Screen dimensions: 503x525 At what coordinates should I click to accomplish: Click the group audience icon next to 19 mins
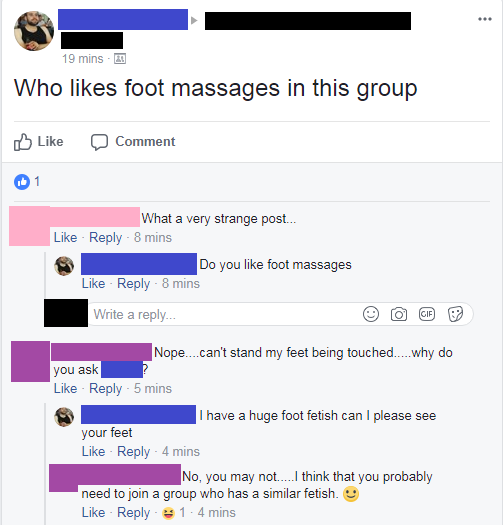click(x=120, y=59)
